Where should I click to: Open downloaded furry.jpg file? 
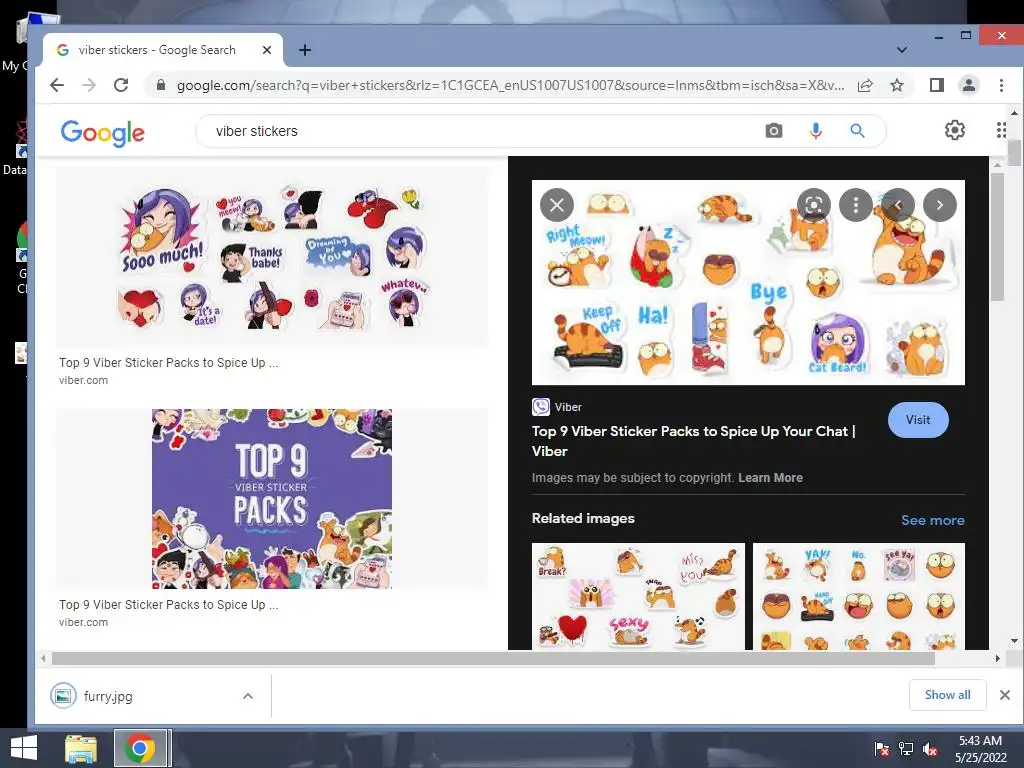[108, 696]
